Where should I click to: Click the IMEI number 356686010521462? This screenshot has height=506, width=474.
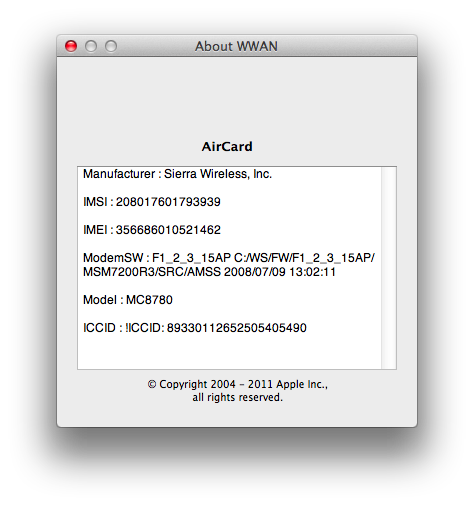[x=168, y=230]
